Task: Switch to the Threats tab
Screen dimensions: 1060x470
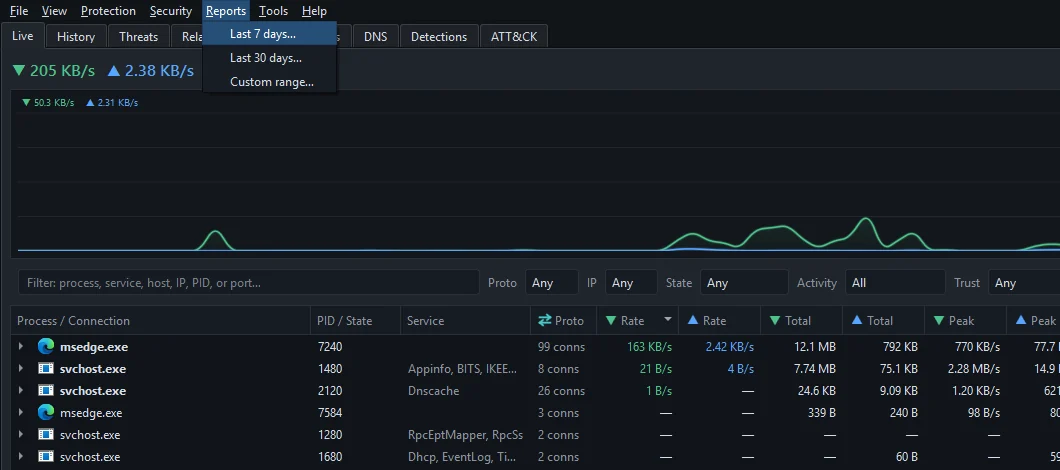Action: coord(139,37)
